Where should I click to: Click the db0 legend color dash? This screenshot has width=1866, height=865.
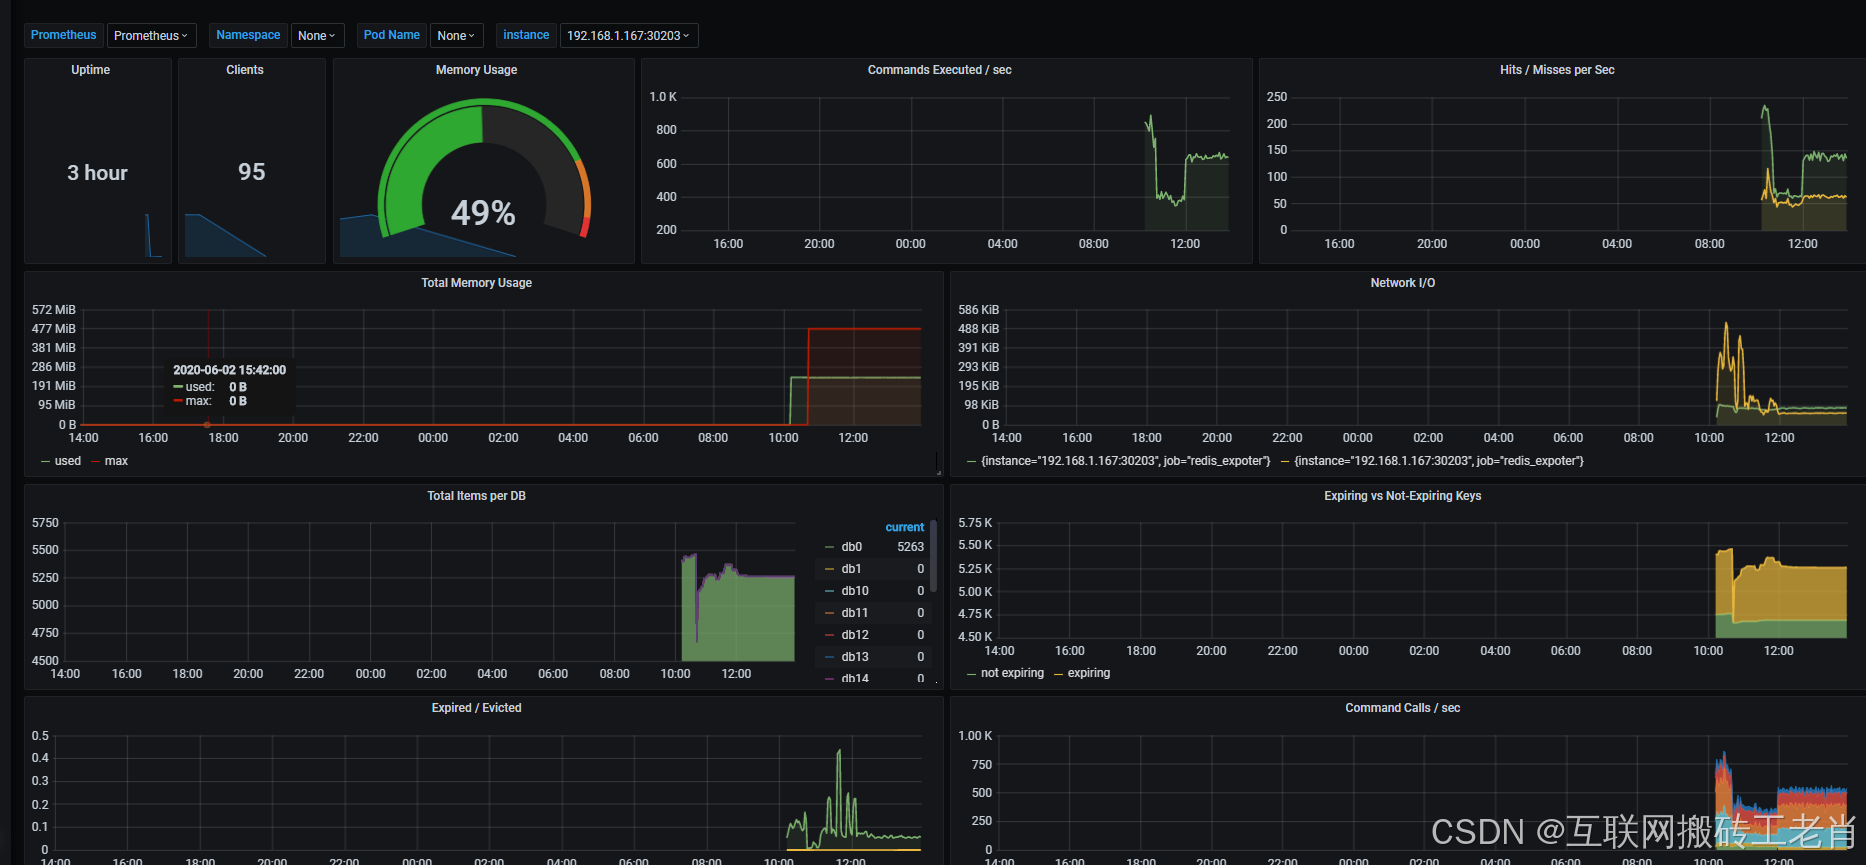(829, 547)
